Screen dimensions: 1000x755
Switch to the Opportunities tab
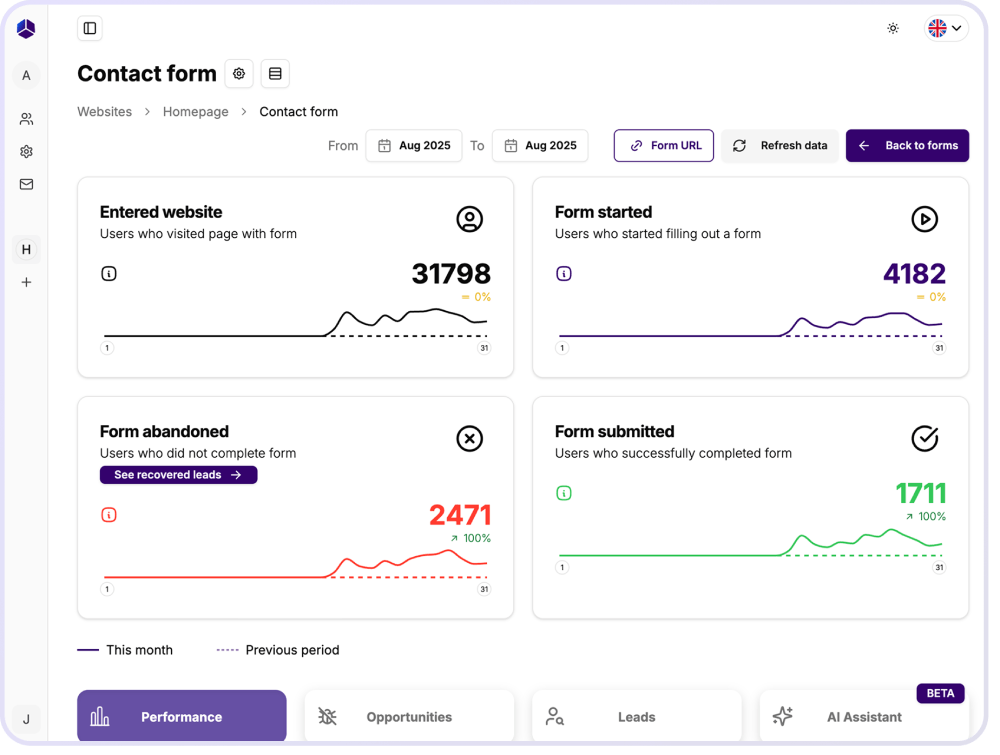pyautogui.click(x=409, y=717)
